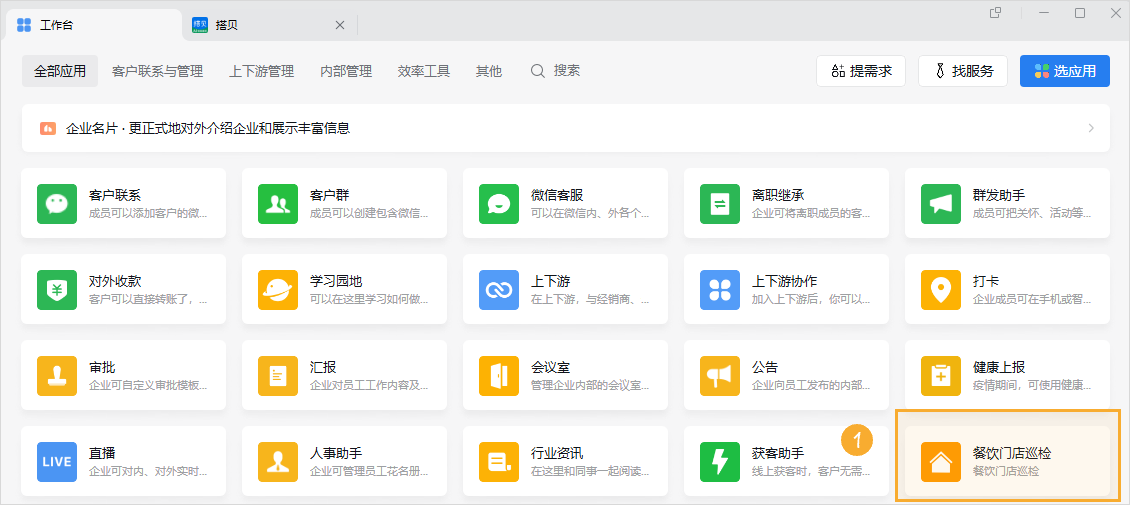Click the 行业资讯 title text
1130x505 pixels.
(557, 453)
